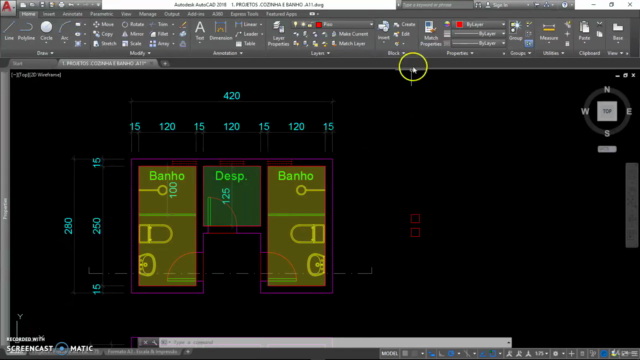The image size is (640, 360).
Task: Click the Base view icon
Action: tap(618, 31)
